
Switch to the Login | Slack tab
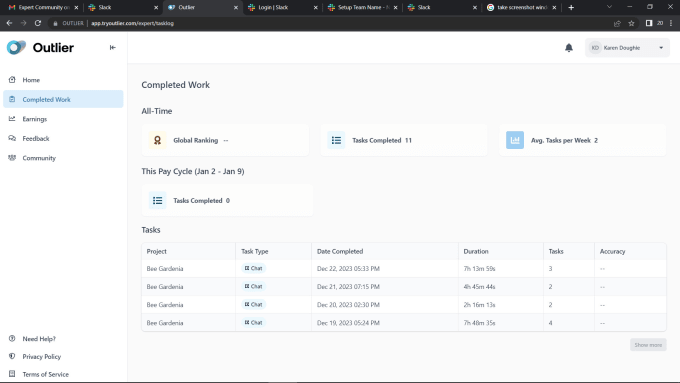tap(283, 7)
